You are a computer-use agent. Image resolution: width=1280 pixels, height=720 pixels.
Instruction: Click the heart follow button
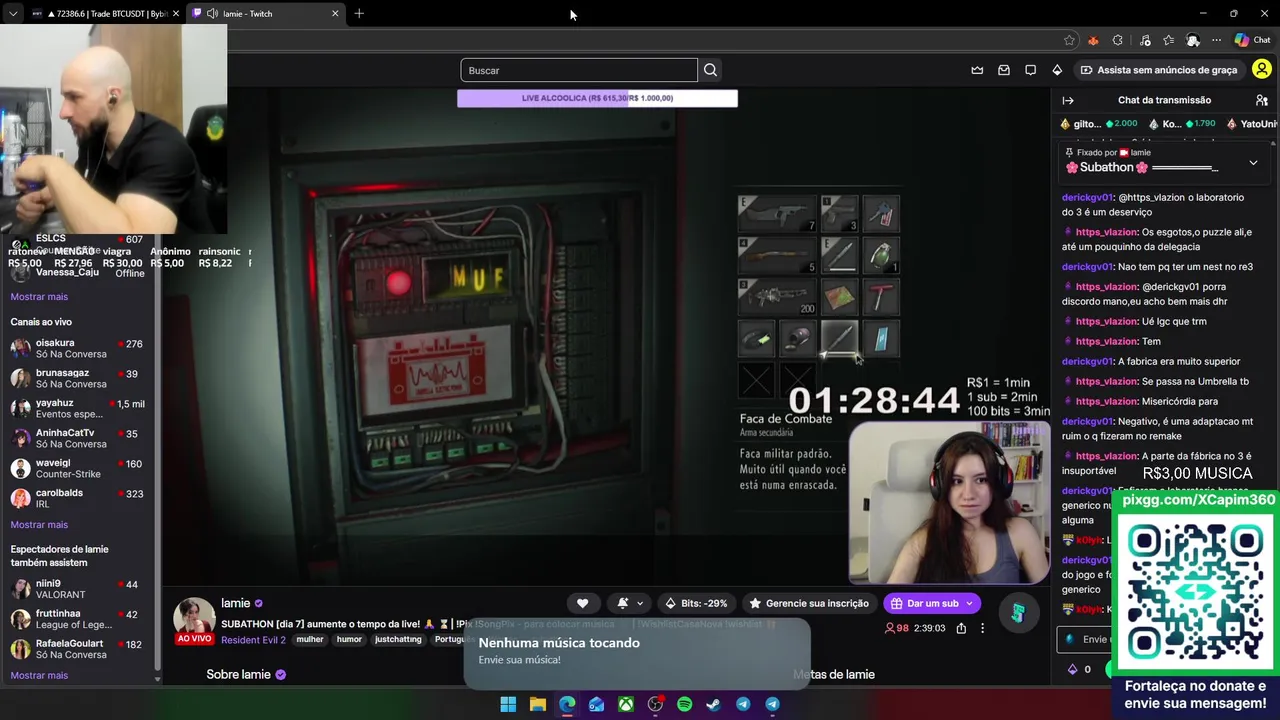pyautogui.click(x=582, y=603)
